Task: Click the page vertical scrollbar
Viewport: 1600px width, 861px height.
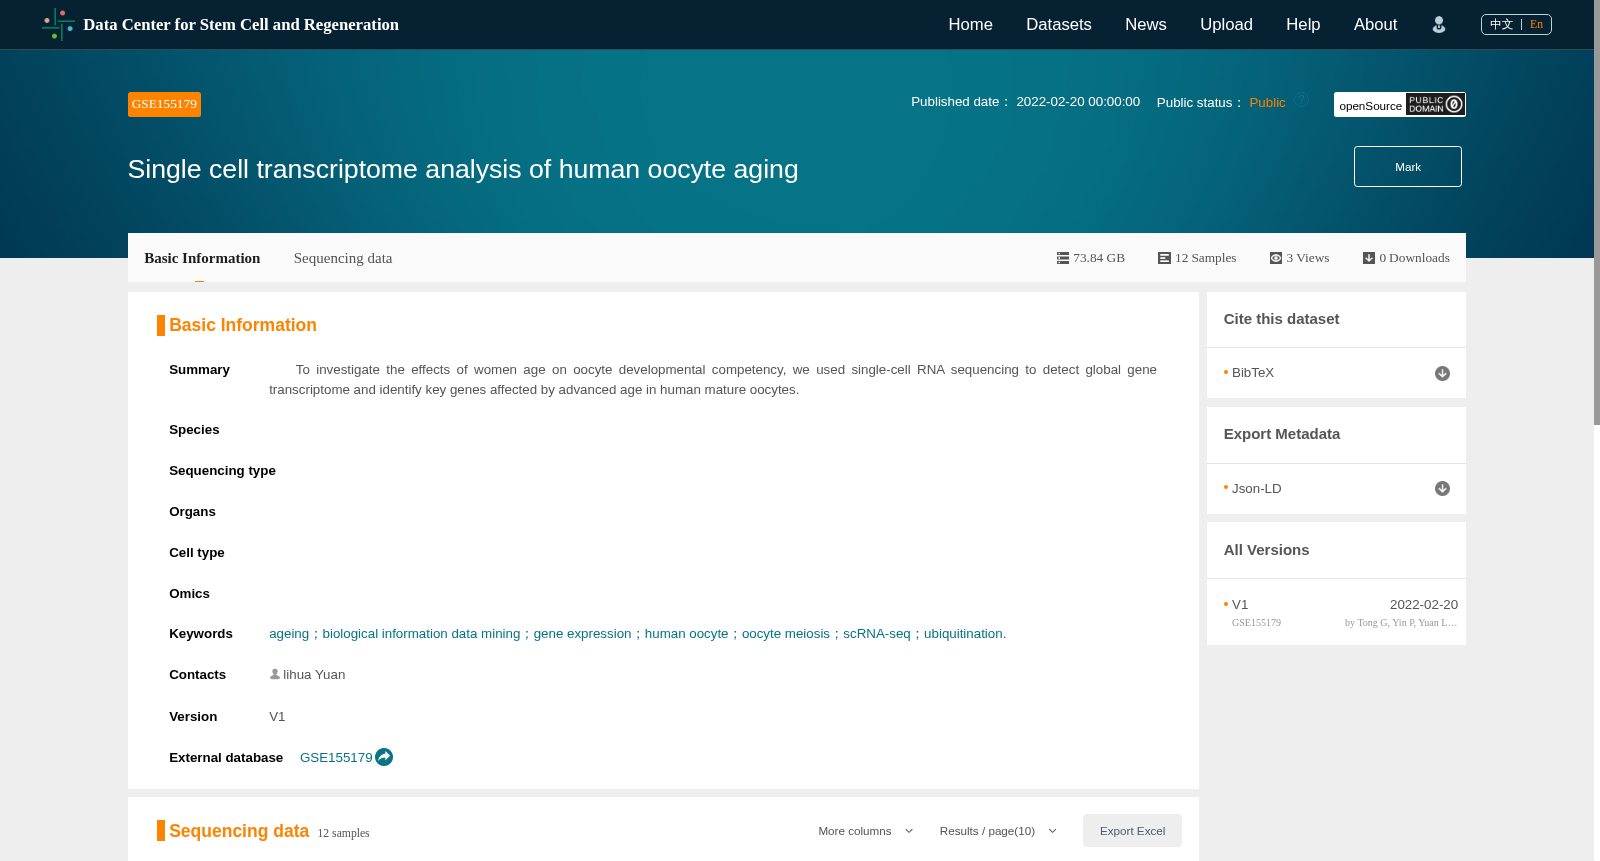Action: (x=1597, y=213)
